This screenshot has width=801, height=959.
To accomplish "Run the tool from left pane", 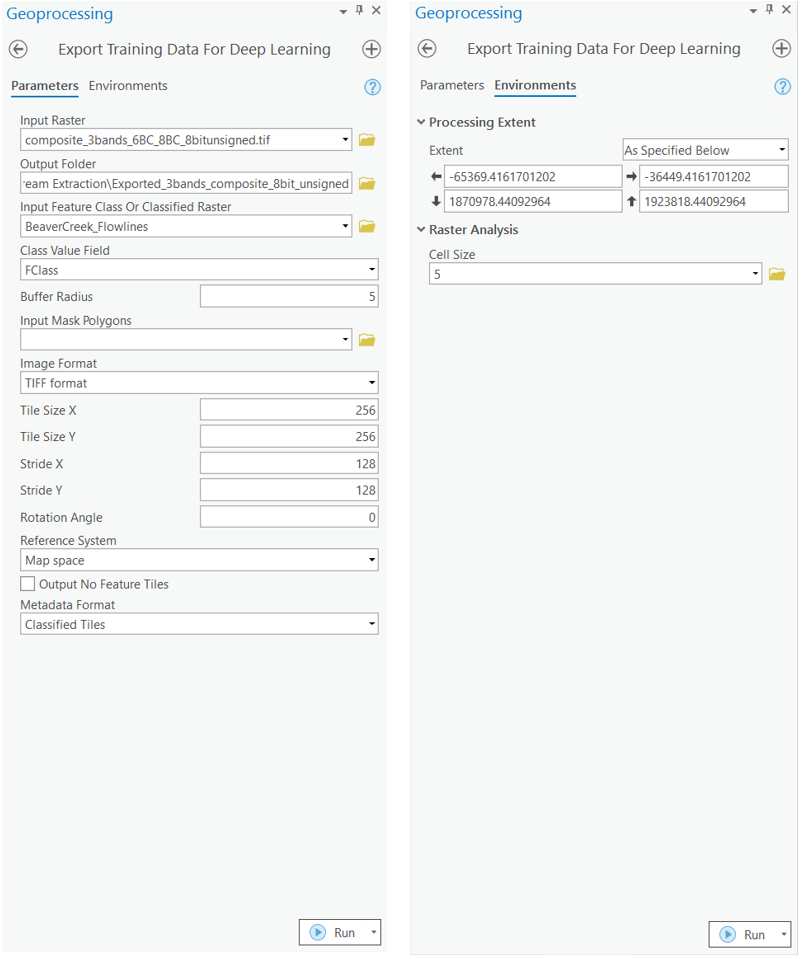I will (334, 932).
